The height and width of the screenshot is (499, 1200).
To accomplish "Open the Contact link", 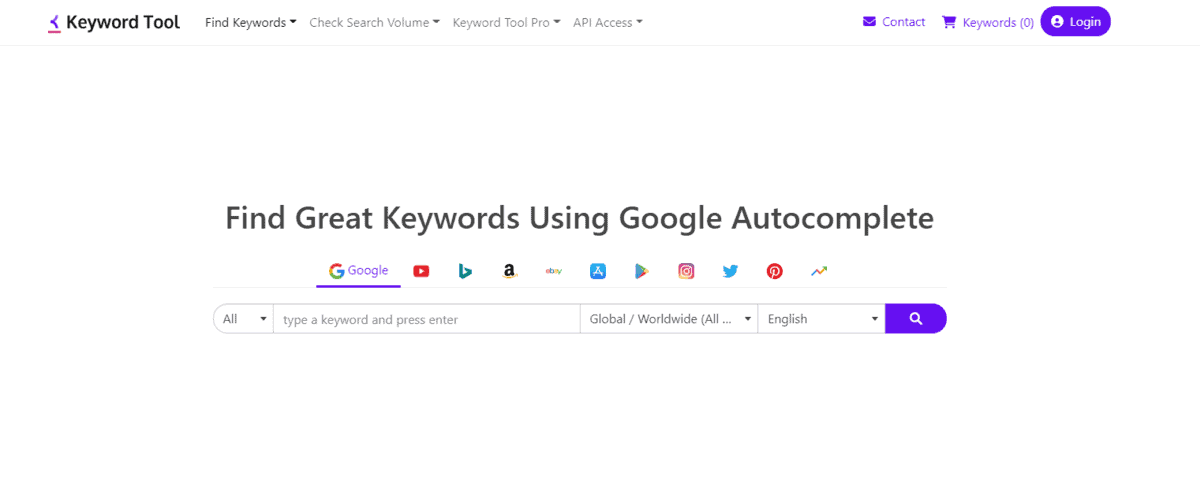I will 894,22.
